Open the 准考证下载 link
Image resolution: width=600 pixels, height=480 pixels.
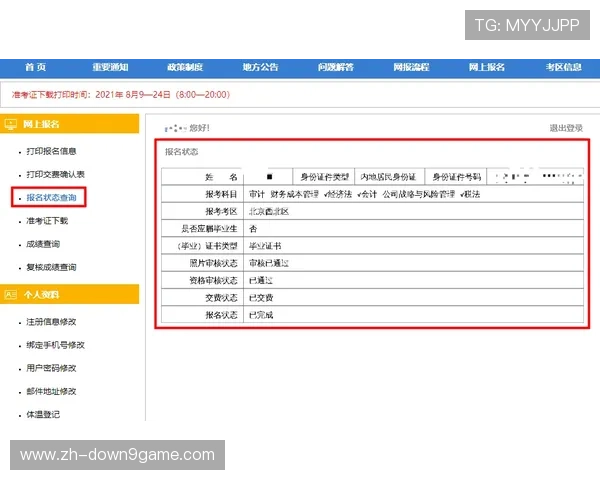tap(47, 221)
